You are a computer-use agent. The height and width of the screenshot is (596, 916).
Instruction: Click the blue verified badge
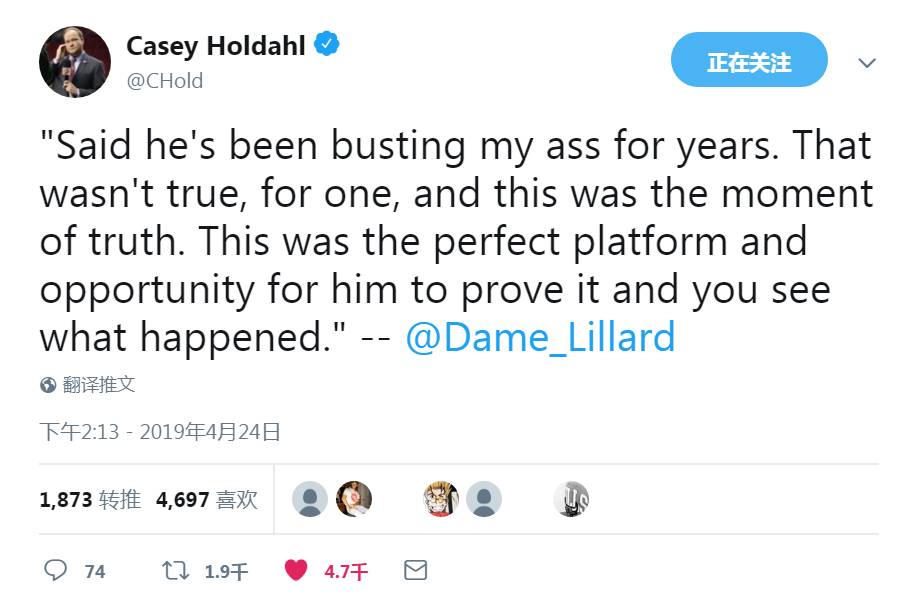click(x=327, y=45)
